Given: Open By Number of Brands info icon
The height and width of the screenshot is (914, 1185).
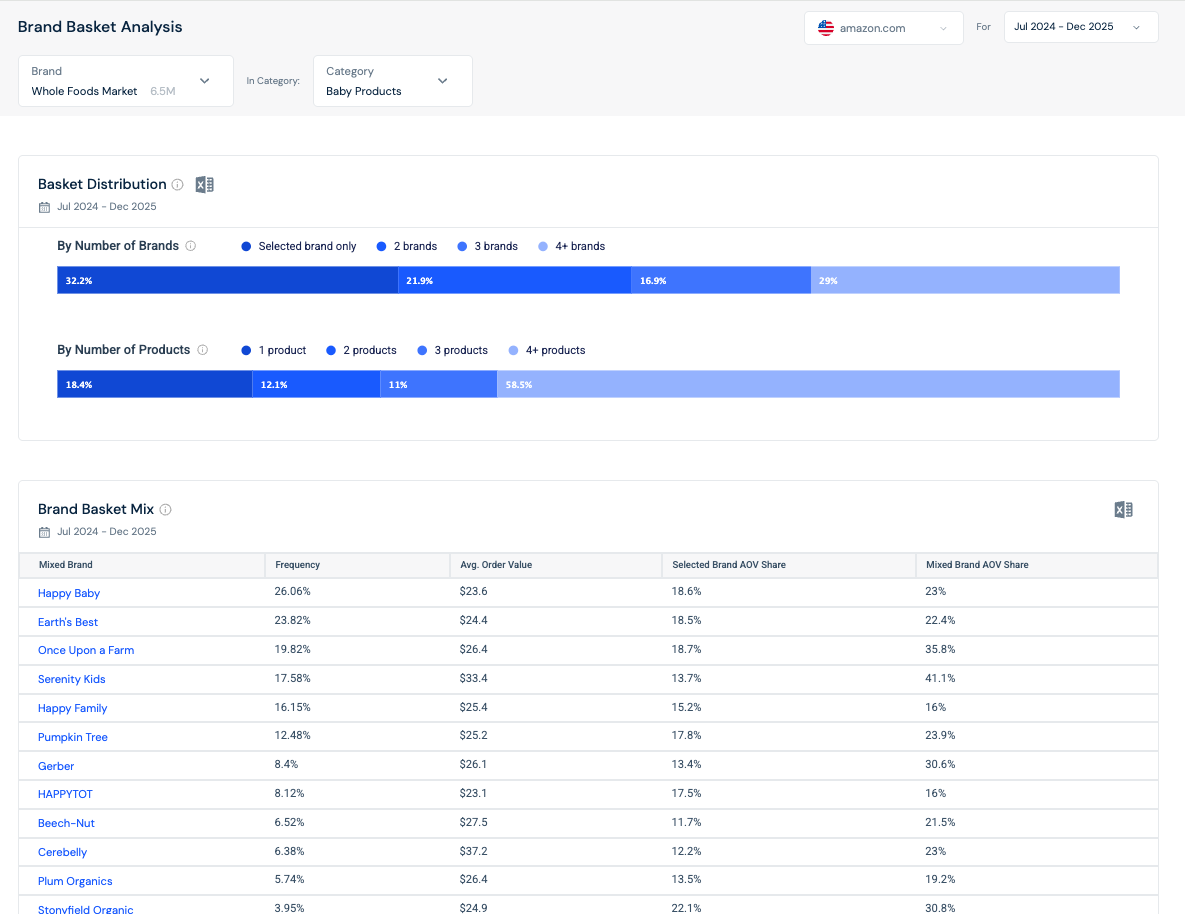Looking at the screenshot, I should [190, 246].
